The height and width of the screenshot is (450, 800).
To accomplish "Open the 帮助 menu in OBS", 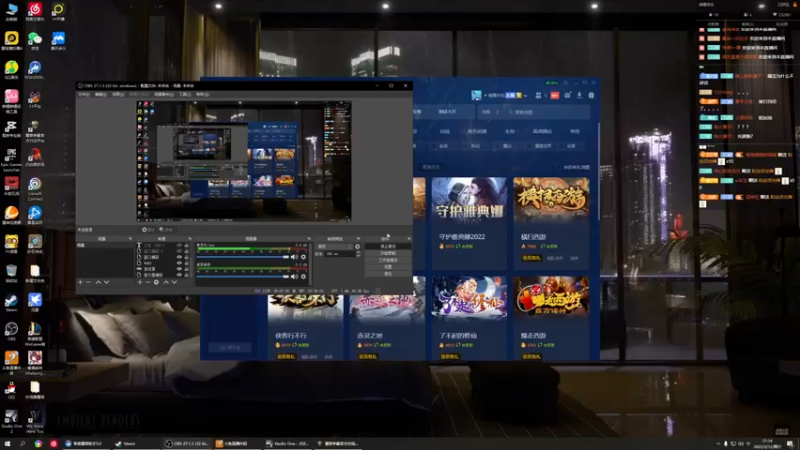I will pyautogui.click(x=202, y=94).
